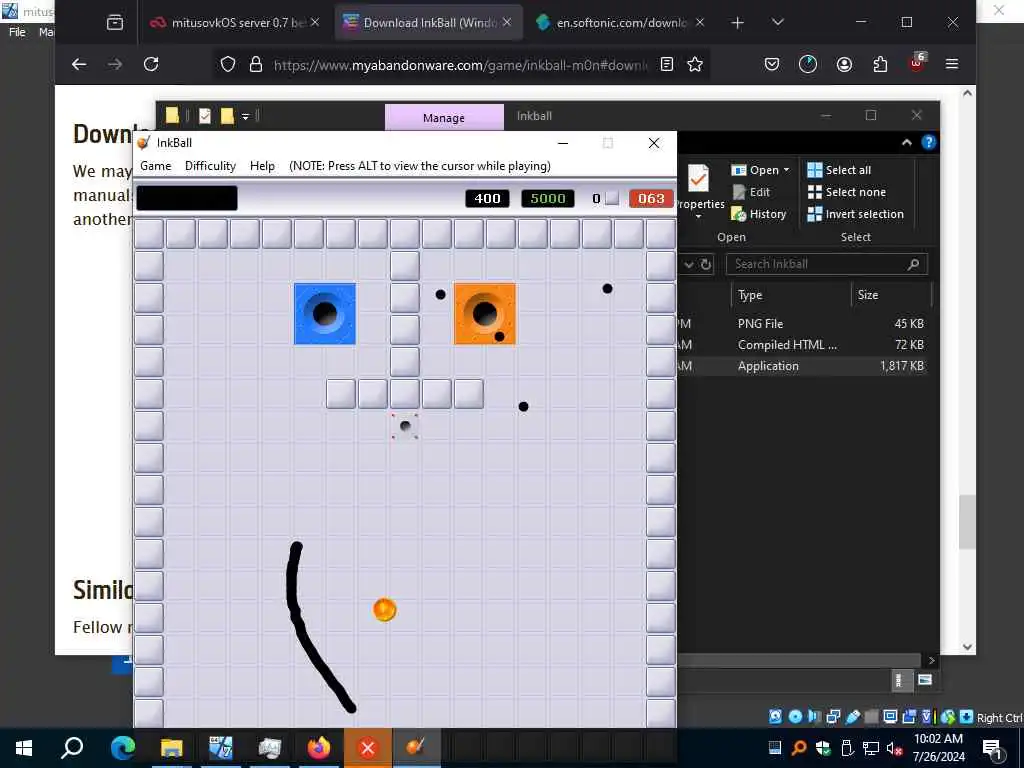Switch Explorer to large icons view

point(925,680)
